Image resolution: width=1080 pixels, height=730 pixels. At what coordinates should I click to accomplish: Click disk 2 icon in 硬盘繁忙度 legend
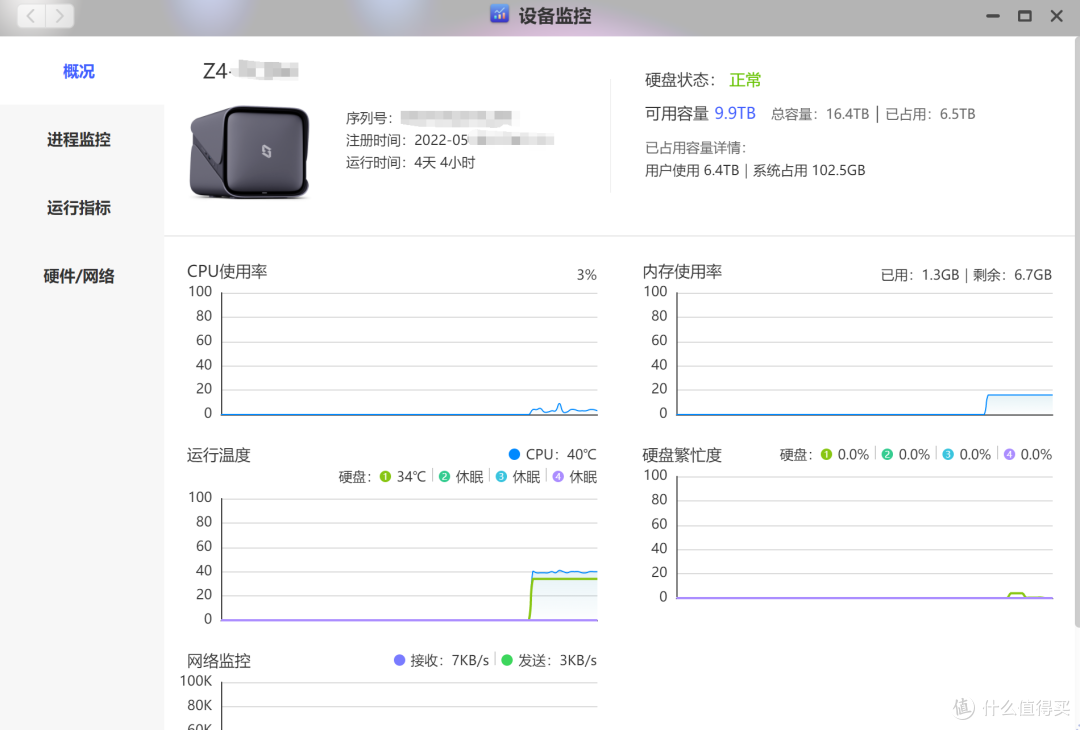[x=887, y=455]
